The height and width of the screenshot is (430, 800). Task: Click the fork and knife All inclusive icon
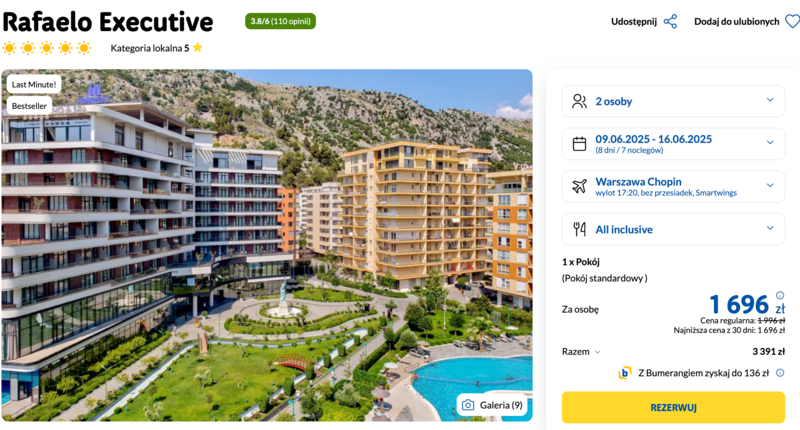(x=579, y=229)
